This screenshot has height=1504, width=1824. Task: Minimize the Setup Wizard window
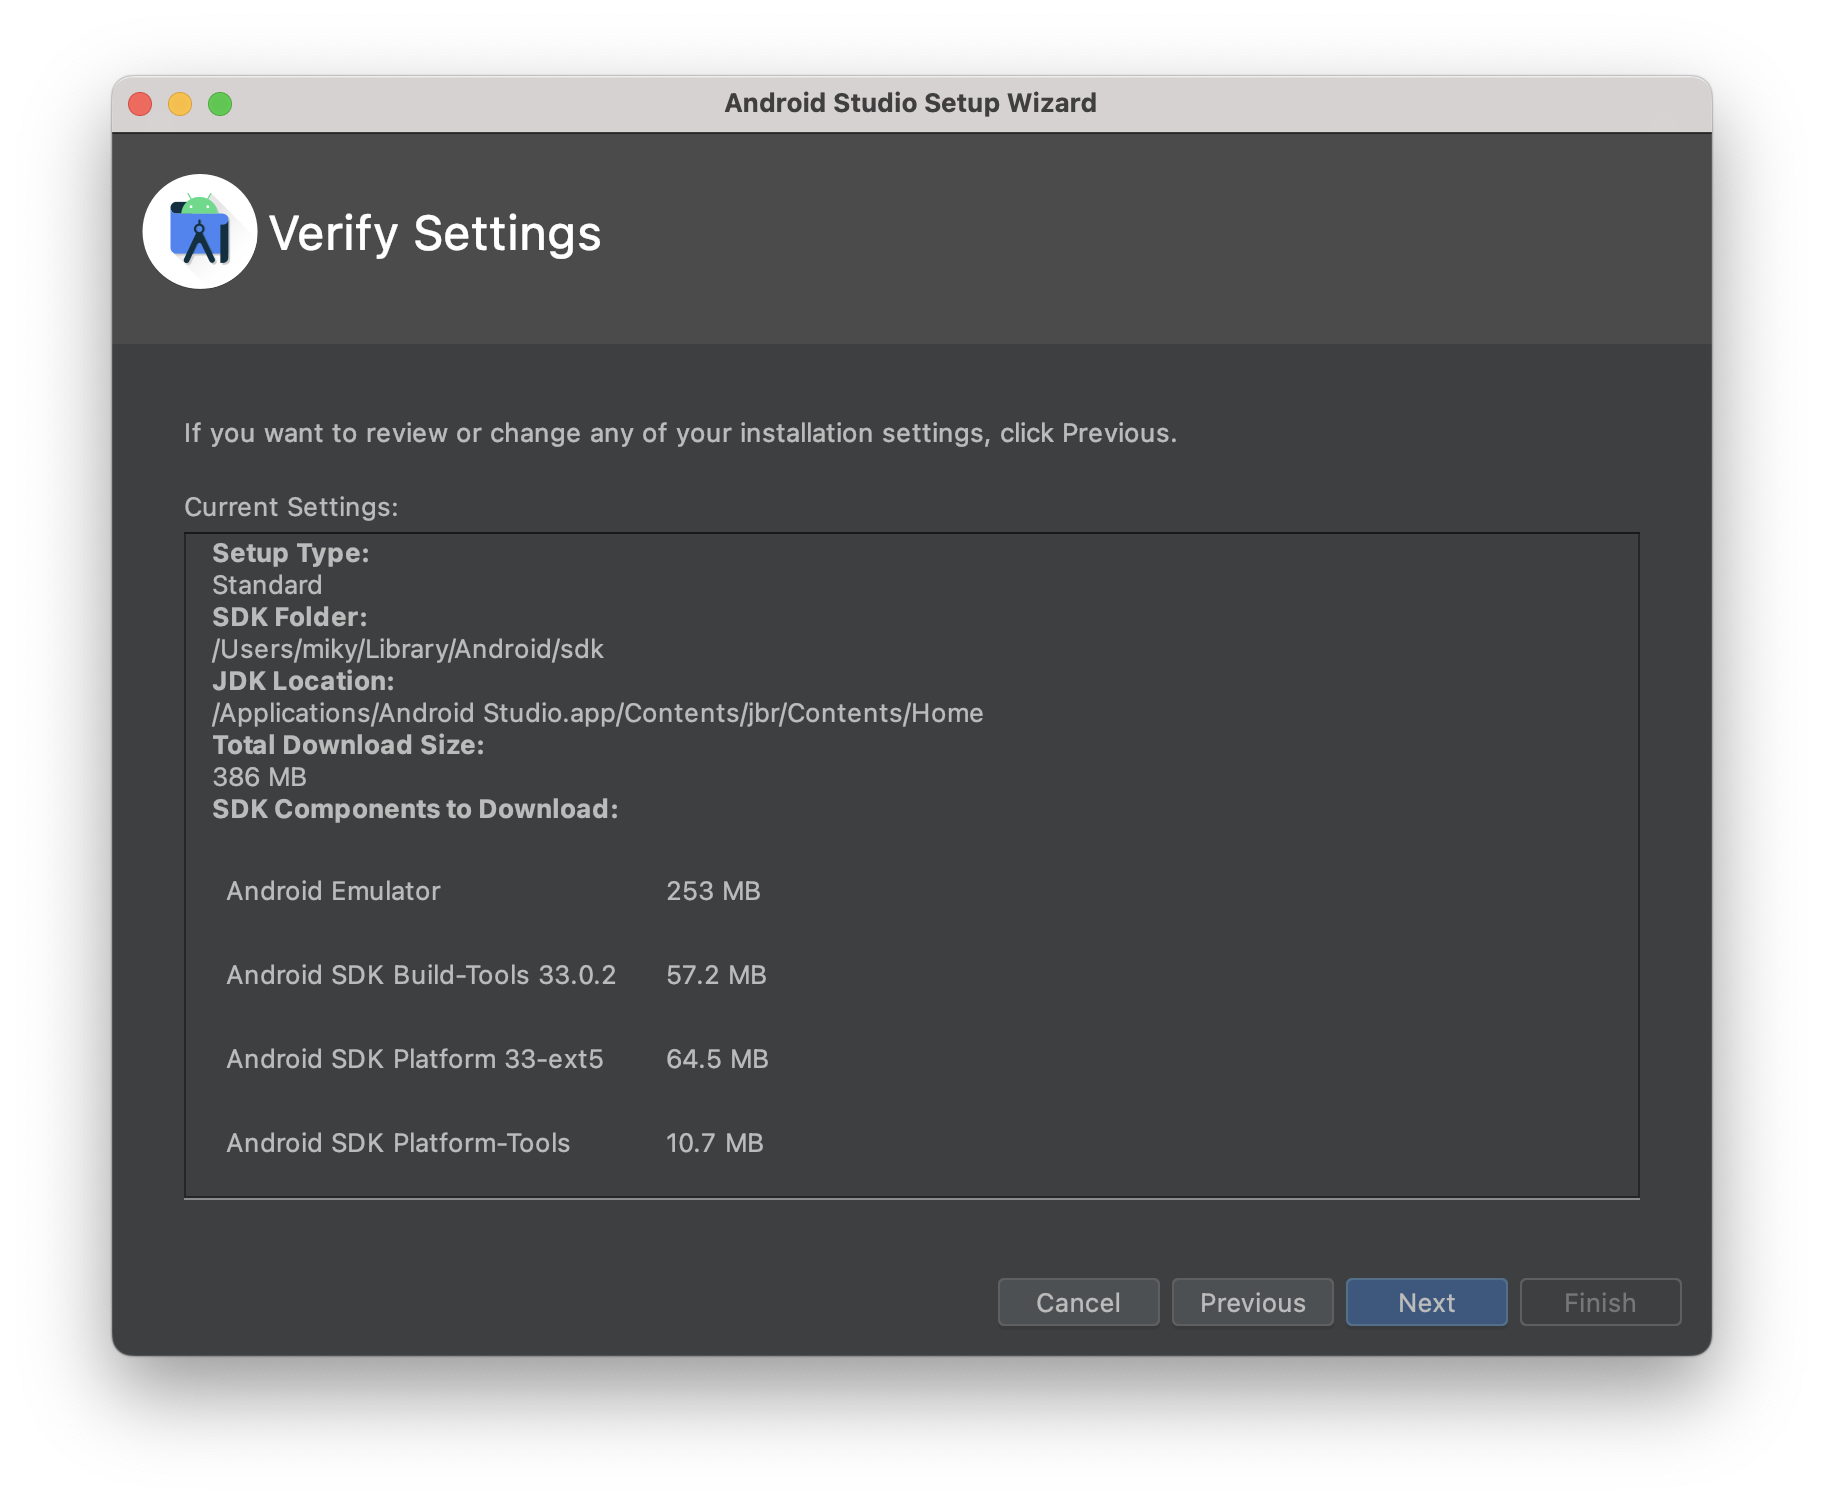[x=180, y=104]
